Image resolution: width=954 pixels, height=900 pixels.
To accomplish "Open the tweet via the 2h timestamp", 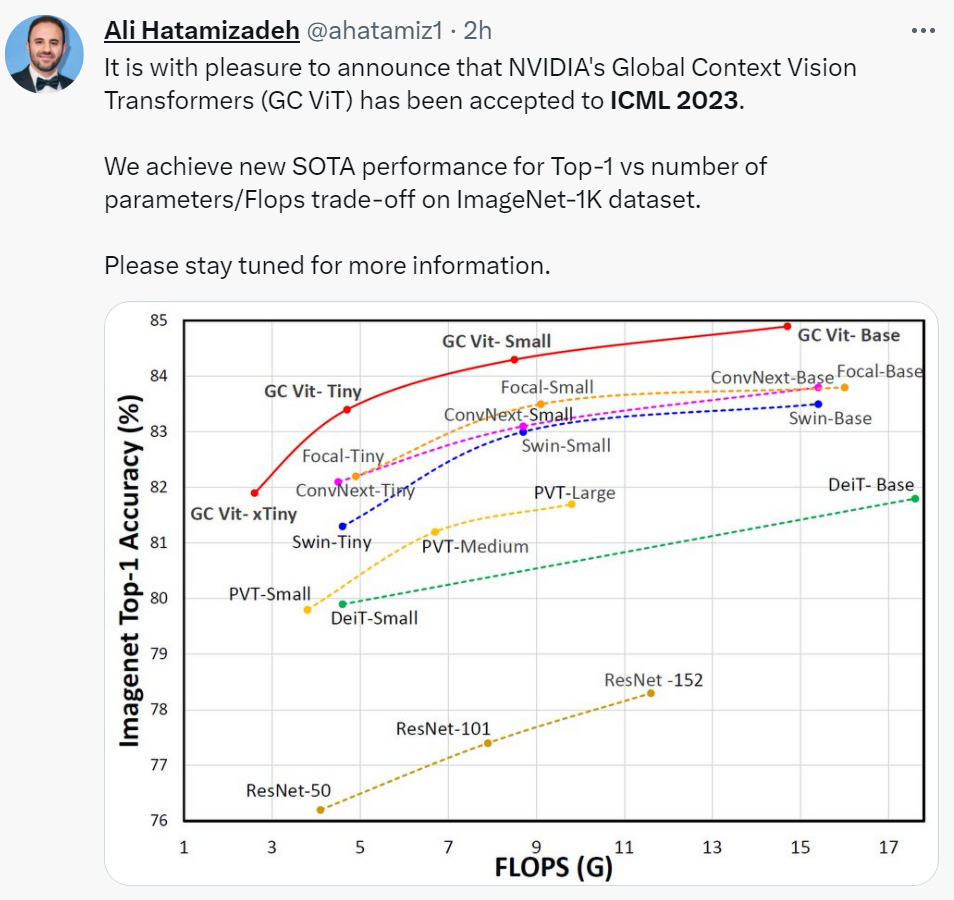I will click(479, 31).
